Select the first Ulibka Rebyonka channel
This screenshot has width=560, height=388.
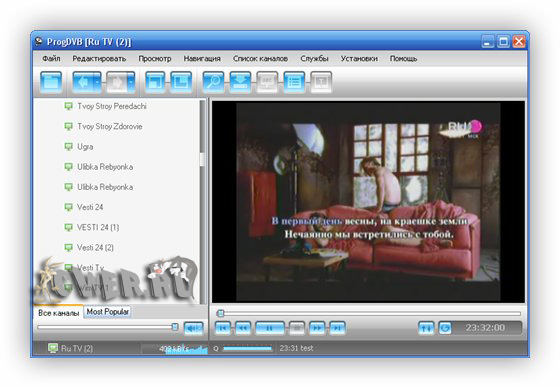click(x=105, y=167)
